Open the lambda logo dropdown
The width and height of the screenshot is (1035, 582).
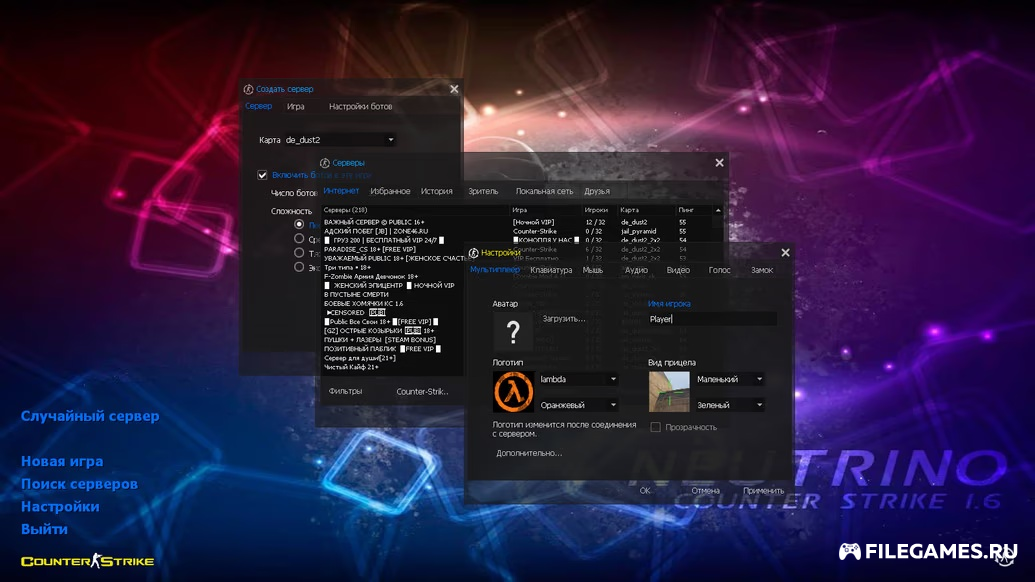coord(578,379)
